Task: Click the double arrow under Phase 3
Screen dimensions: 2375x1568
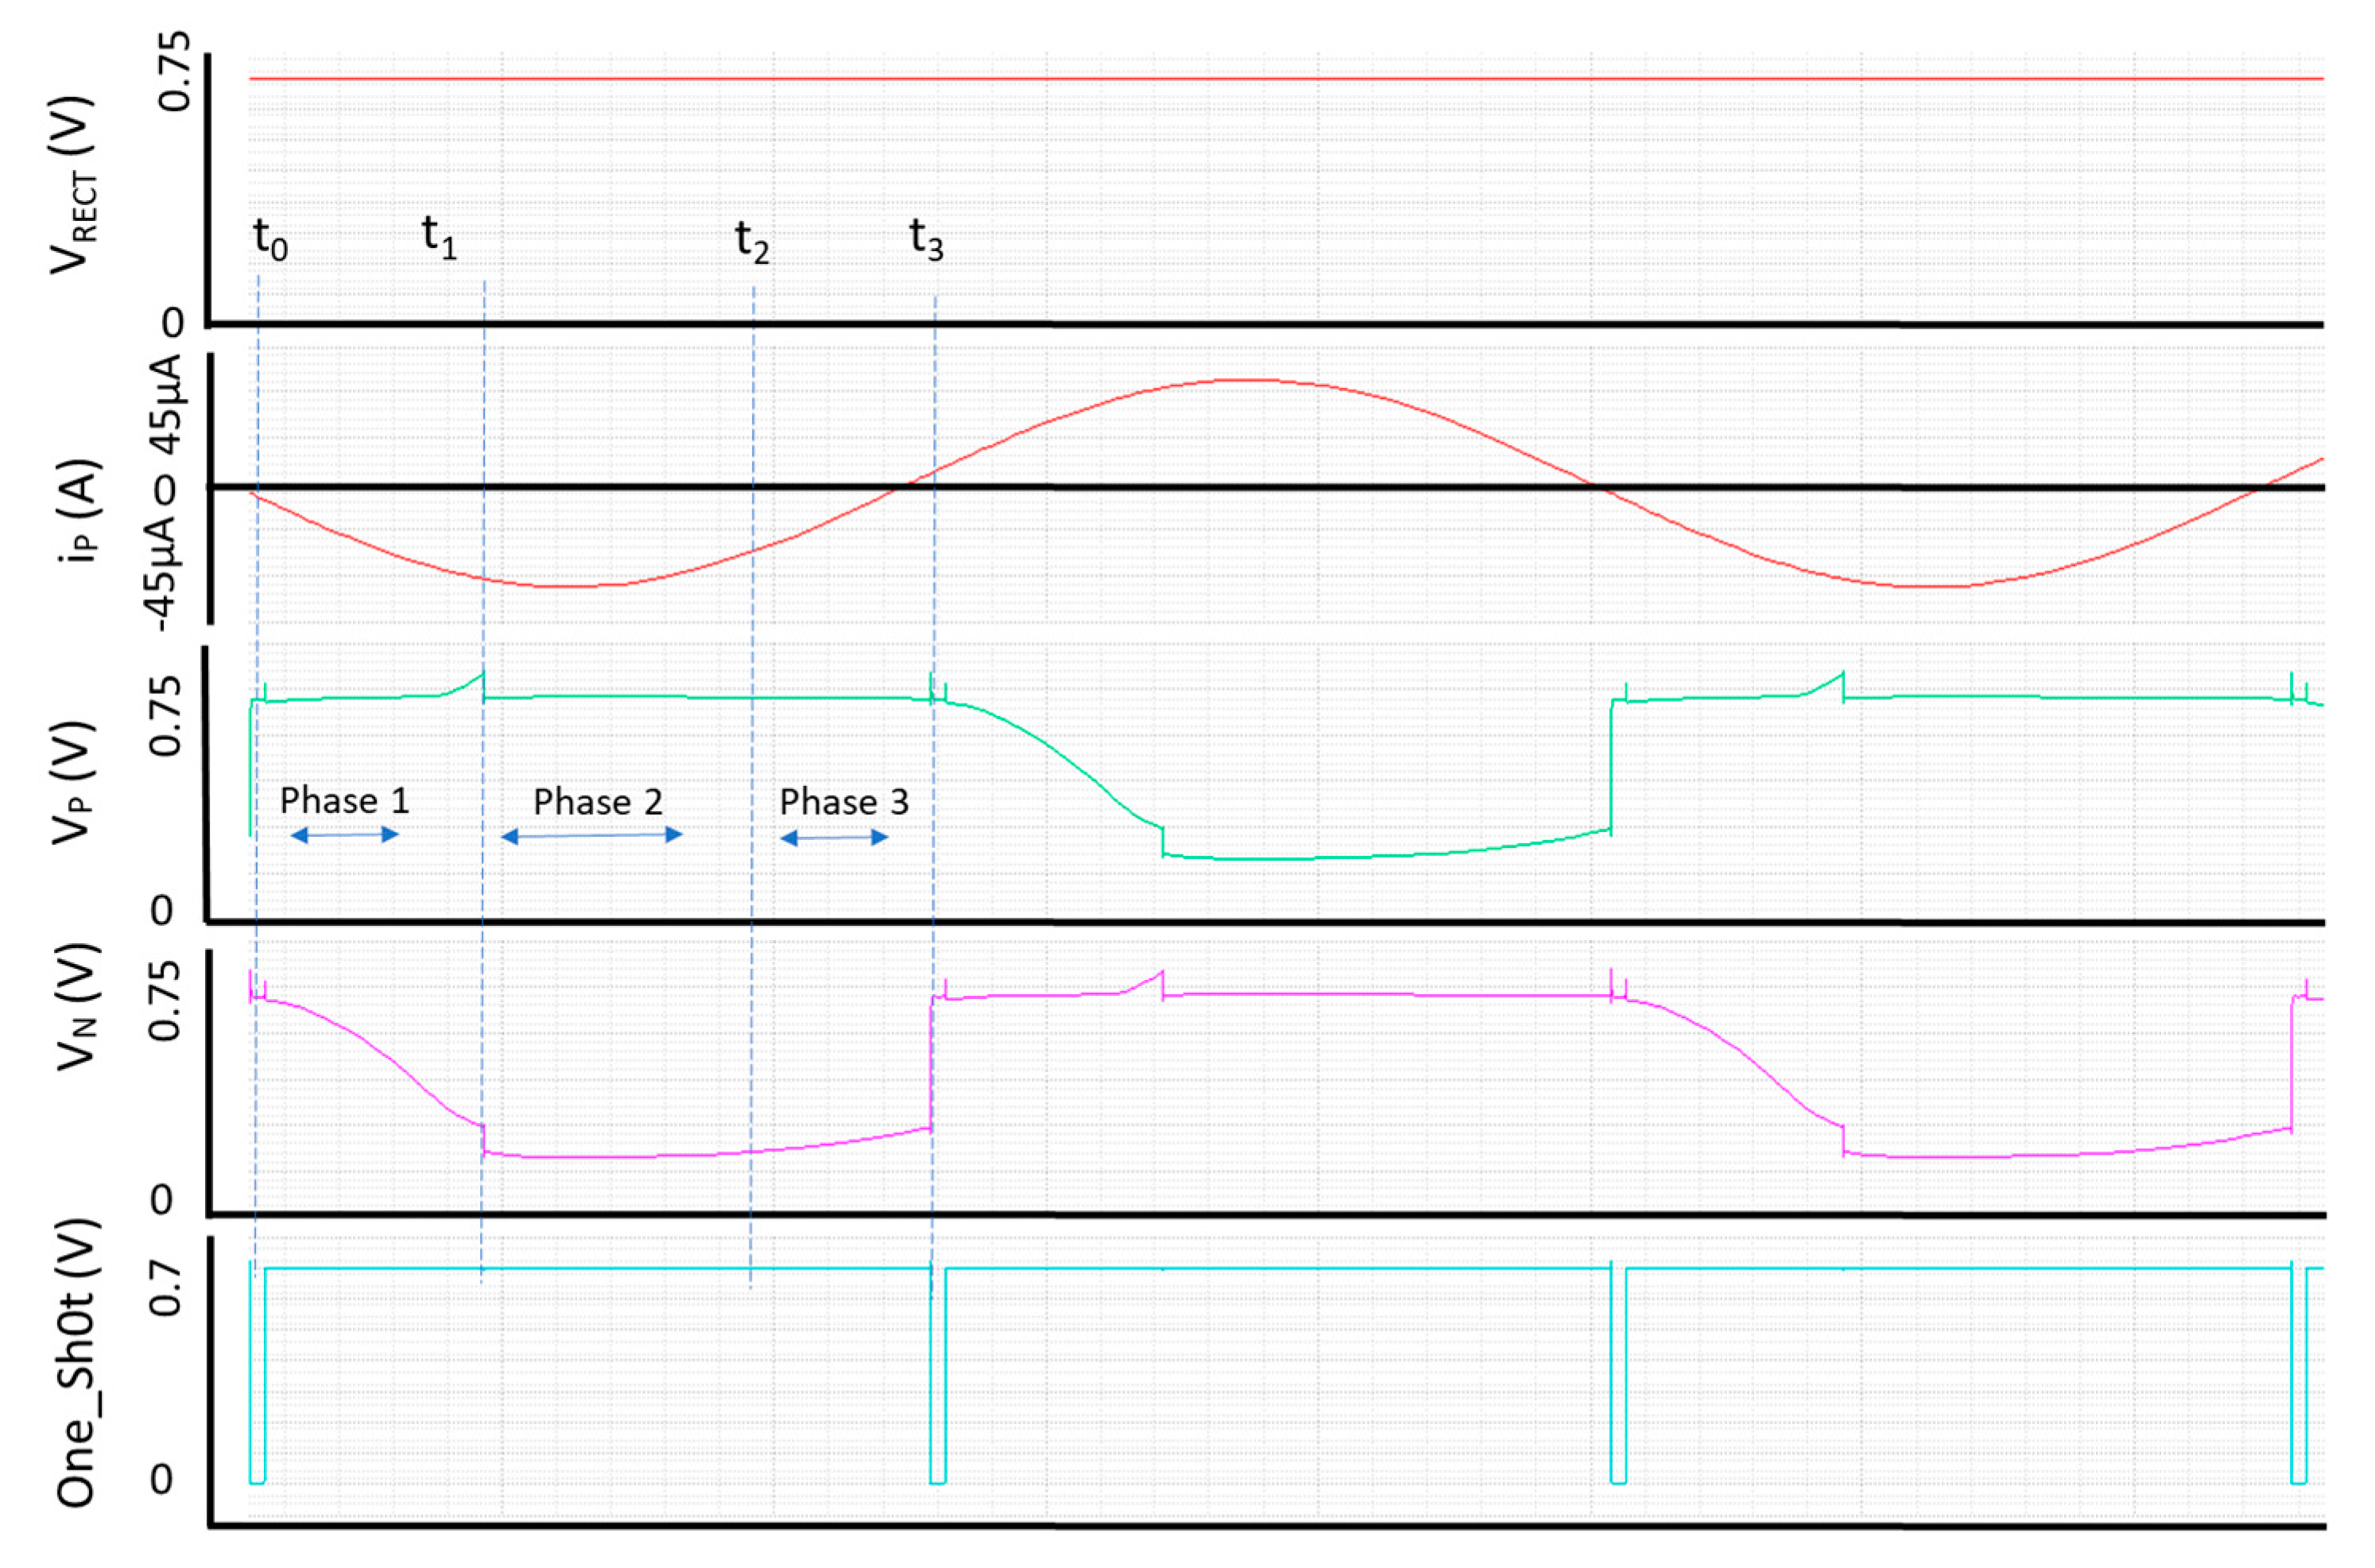Action: coord(834,837)
